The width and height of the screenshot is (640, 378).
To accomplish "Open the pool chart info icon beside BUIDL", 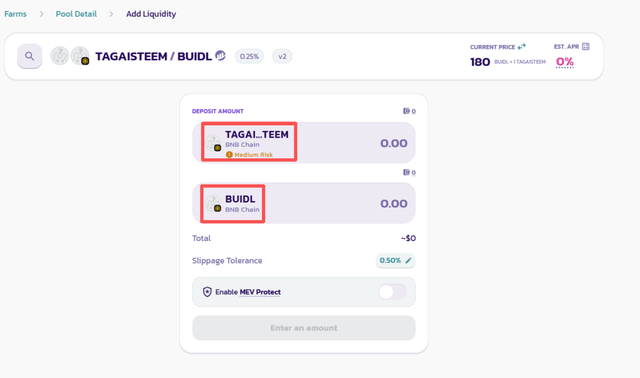I will tap(220, 55).
